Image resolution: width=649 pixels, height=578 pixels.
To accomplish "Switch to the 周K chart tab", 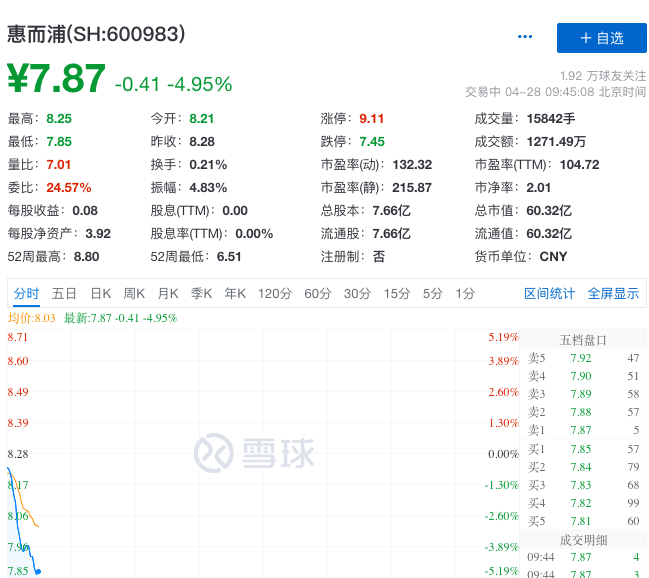I will click(134, 294).
